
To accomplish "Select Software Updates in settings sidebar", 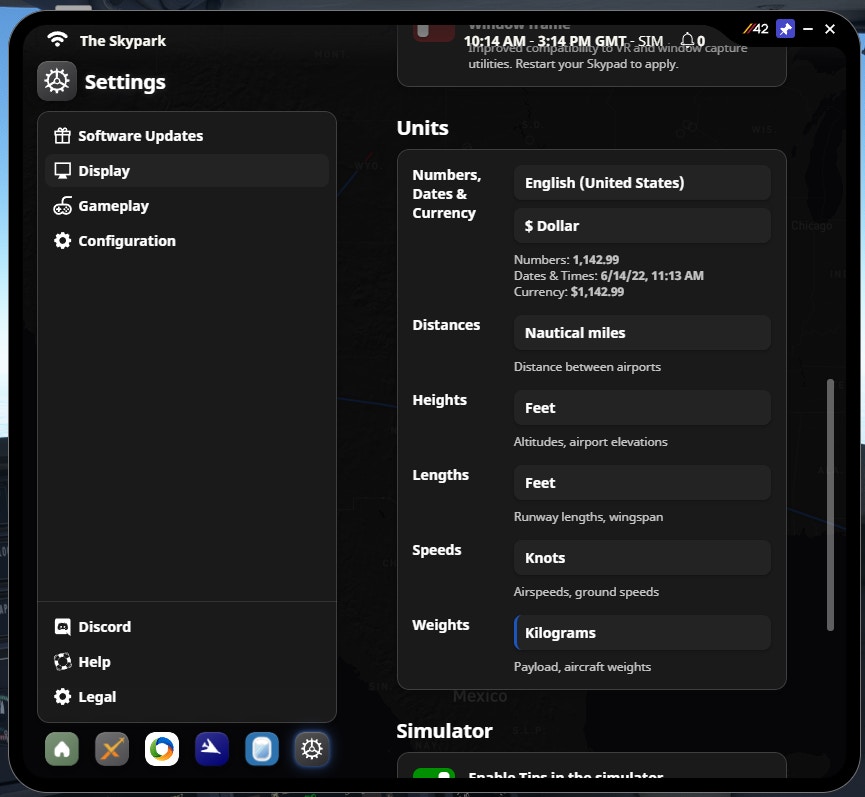I will 140,136.
